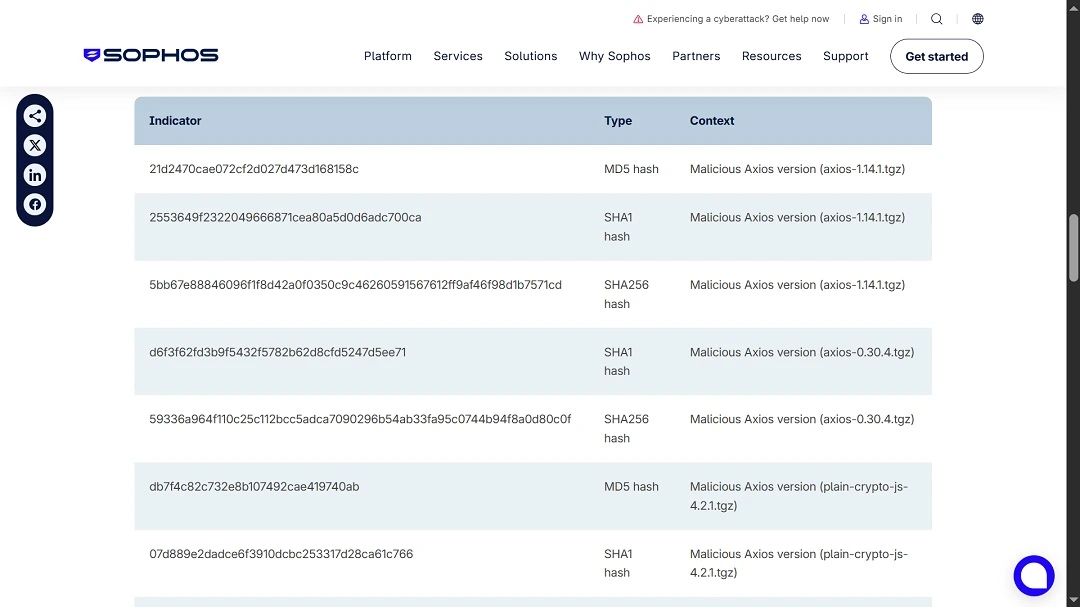
Task: Share the article on Facebook
Action: 35,204
